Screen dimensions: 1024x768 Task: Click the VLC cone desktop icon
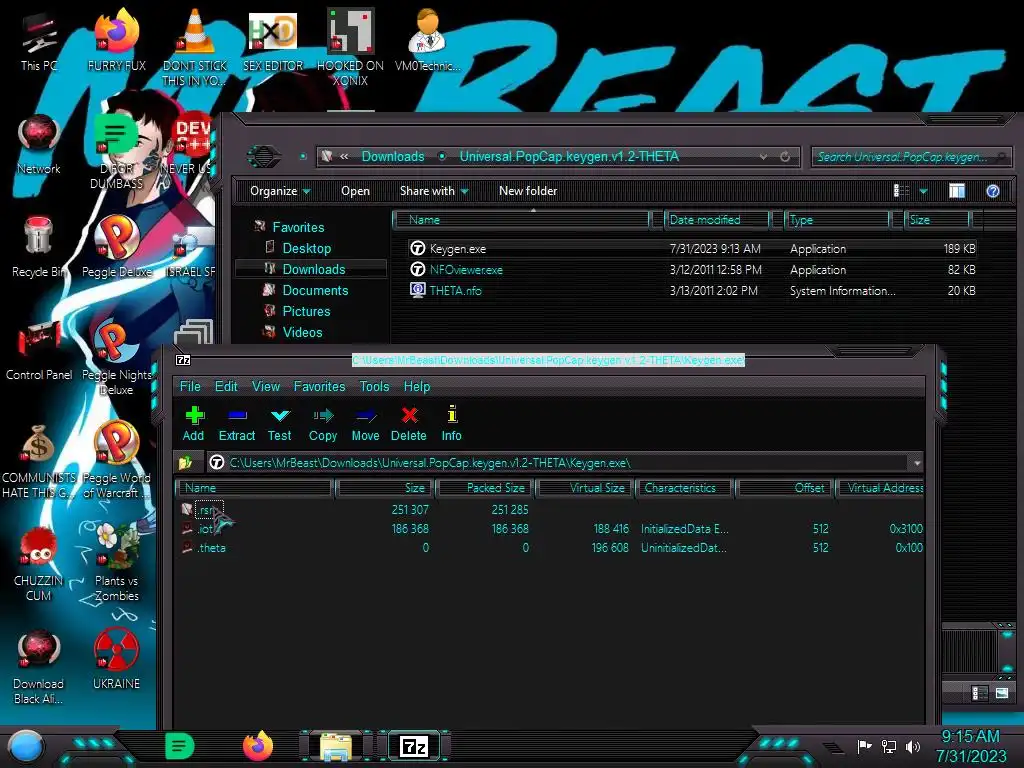coord(195,31)
